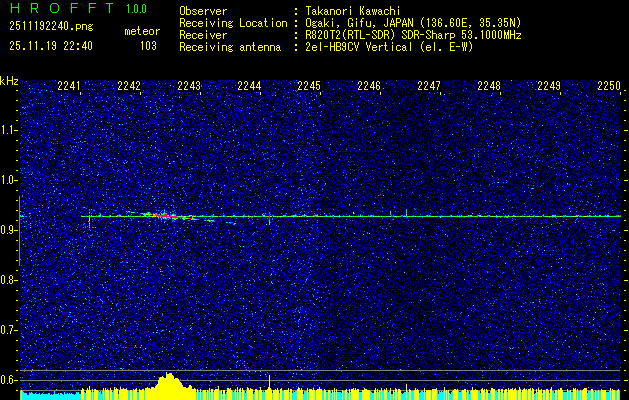Click the Observer field label
Viewport: 629px width, 400px height.
click(x=203, y=11)
